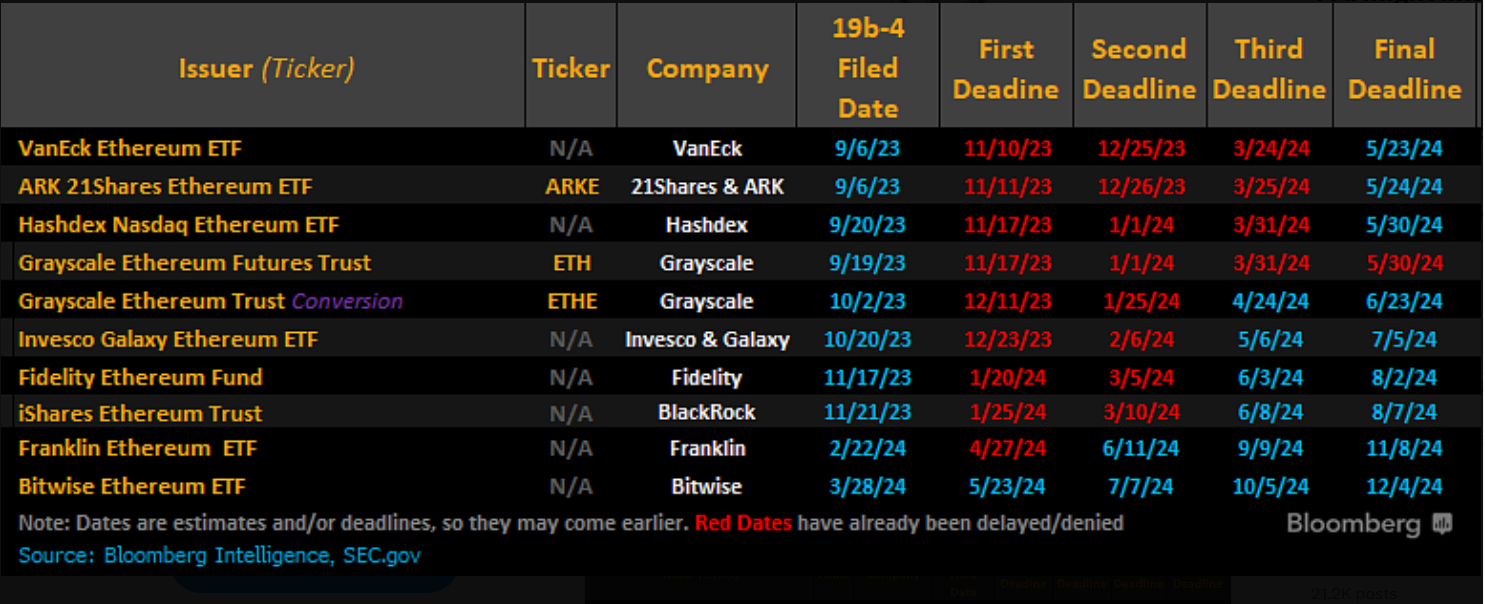The width and height of the screenshot is (1485, 604).
Task: Click Bitwise final deadline 12/4/24
Action: [1404, 486]
